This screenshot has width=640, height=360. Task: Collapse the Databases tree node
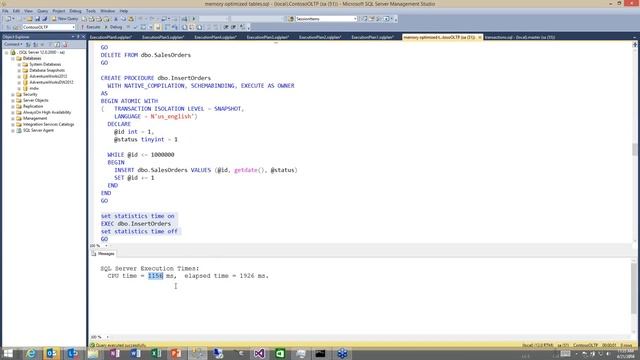pos(13,58)
